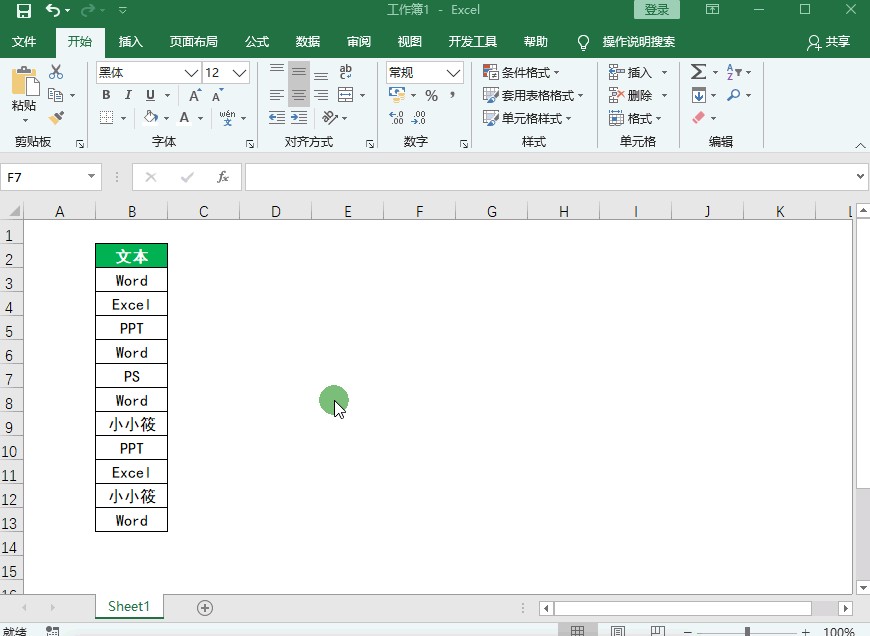Click the Insert Function fx icon
Screen dimensions: 870x636
tap(223, 177)
